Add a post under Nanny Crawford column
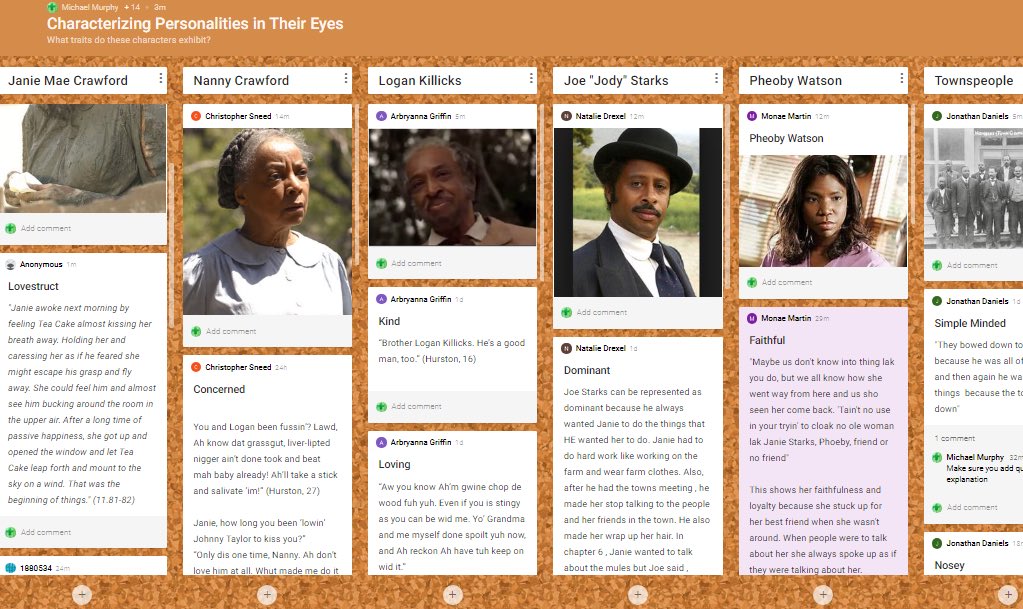 point(267,595)
